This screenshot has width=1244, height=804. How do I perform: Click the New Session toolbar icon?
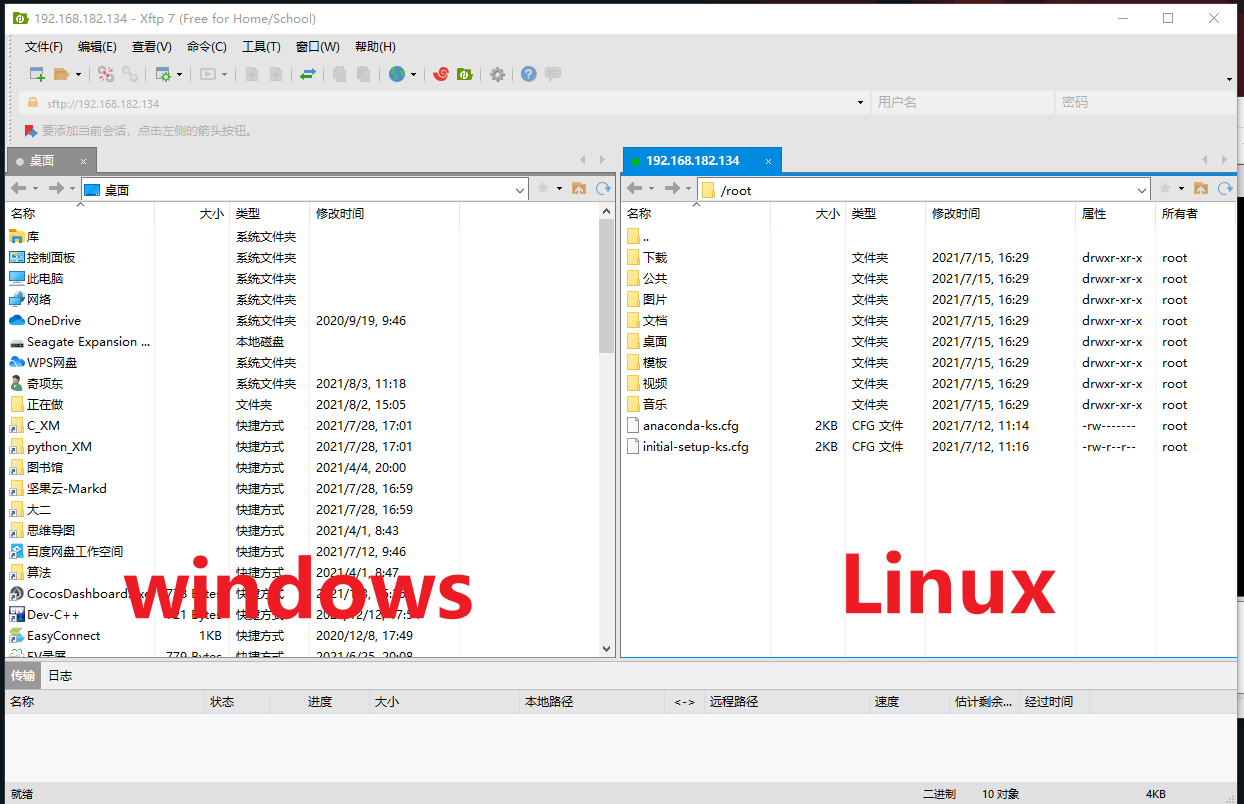[37, 74]
